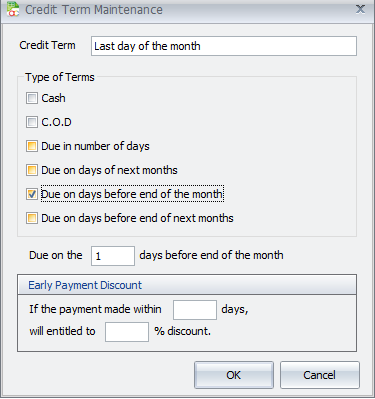Image resolution: width=375 pixels, height=399 pixels.
Task: Enable the Cash checkbox
Action: point(32,98)
